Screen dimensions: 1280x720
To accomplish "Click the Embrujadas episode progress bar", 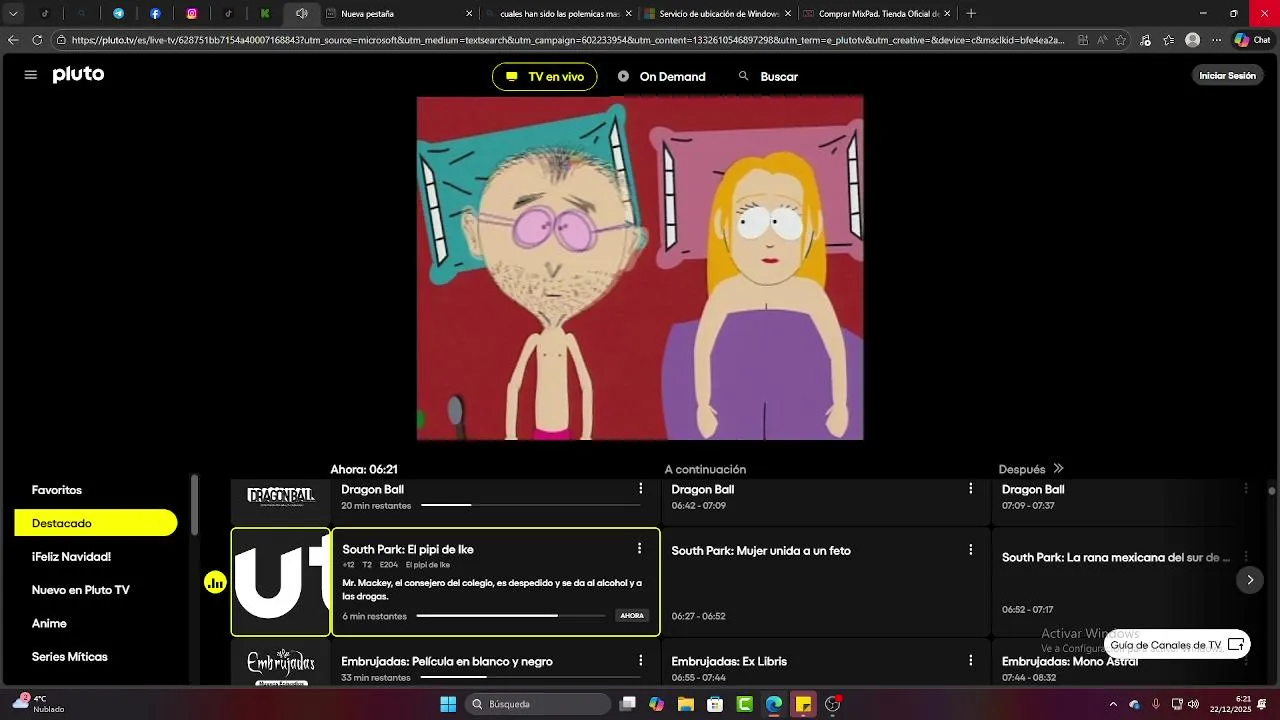I will tap(530, 677).
